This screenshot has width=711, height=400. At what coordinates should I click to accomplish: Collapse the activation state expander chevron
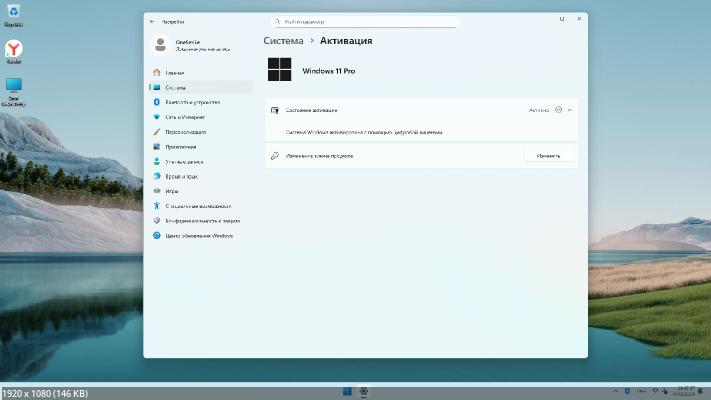coord(570,109)
